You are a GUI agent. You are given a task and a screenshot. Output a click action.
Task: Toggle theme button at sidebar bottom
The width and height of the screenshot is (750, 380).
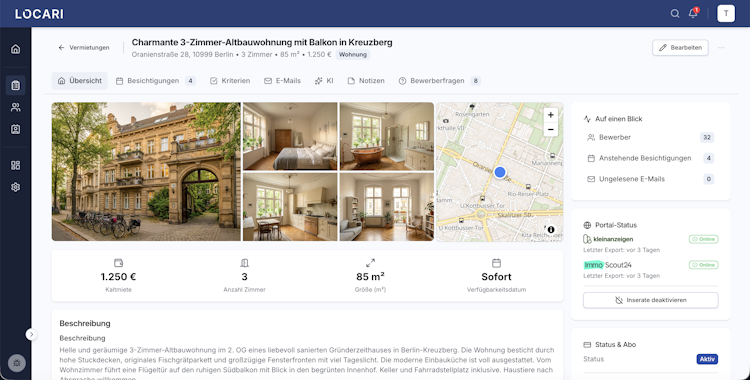(x=17, y=363)
